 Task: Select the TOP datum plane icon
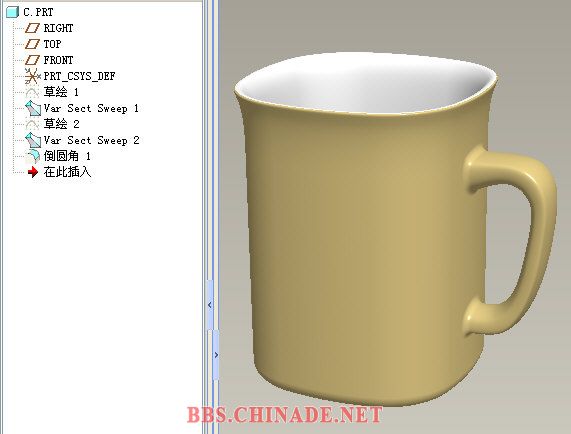pos(32,44)
